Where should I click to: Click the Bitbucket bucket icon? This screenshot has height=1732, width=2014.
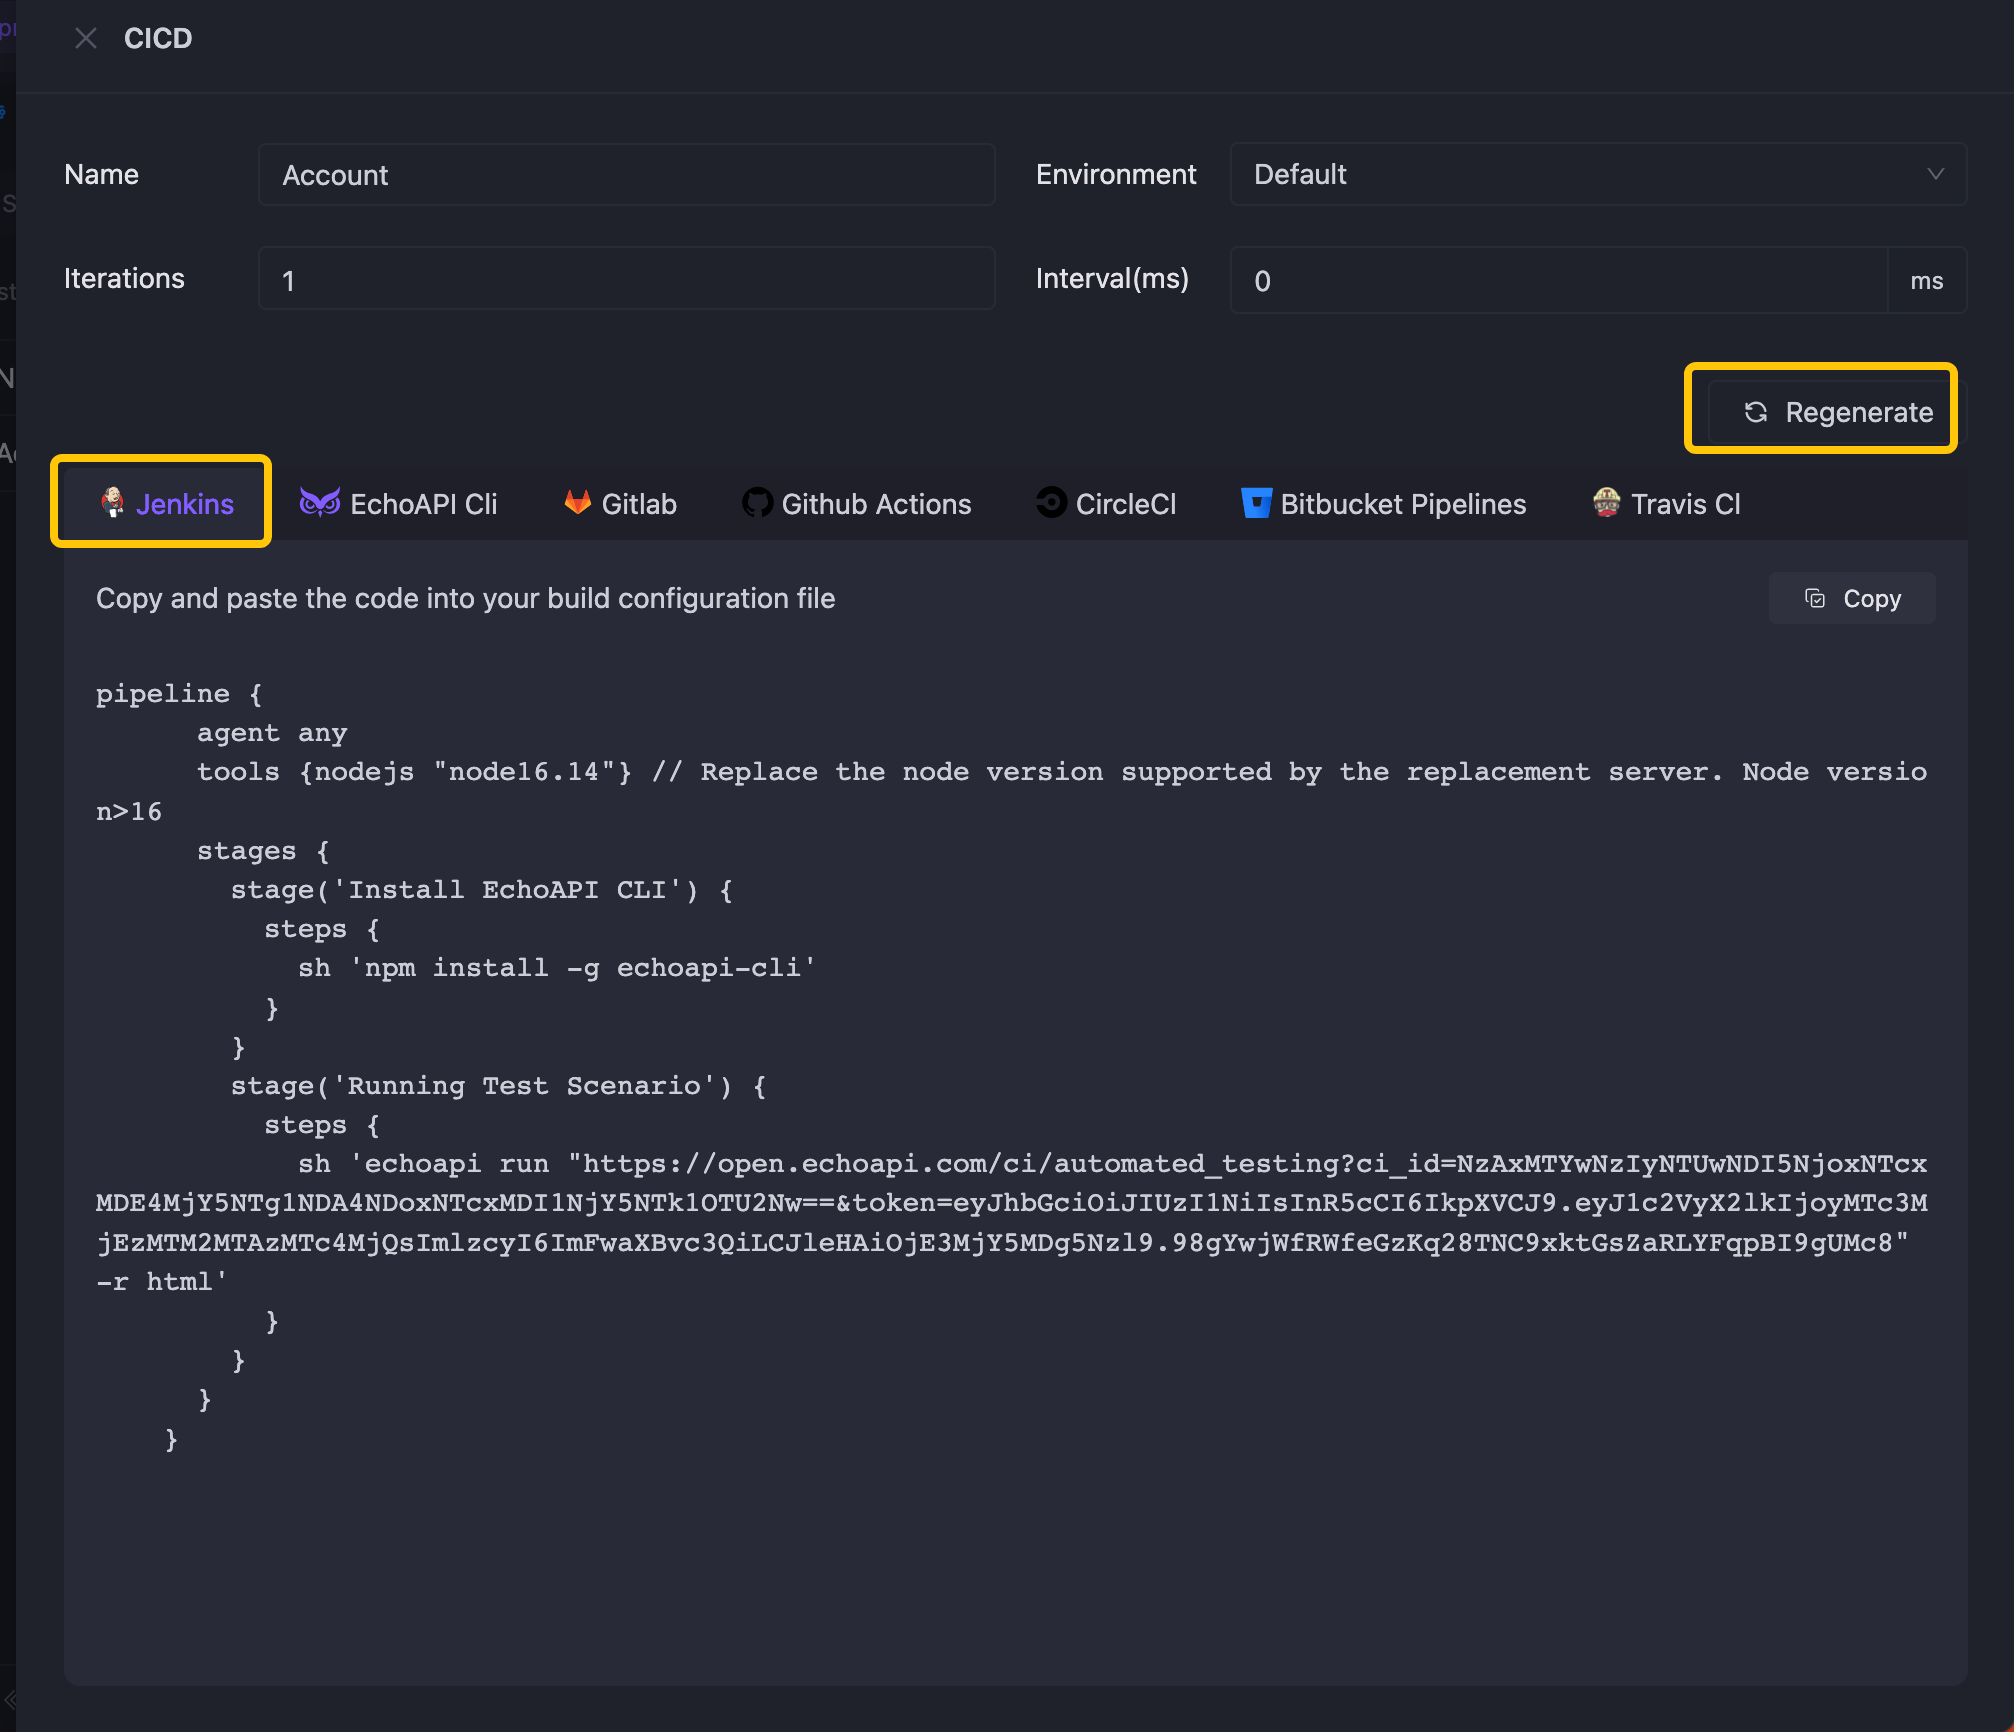[1256, 503]
